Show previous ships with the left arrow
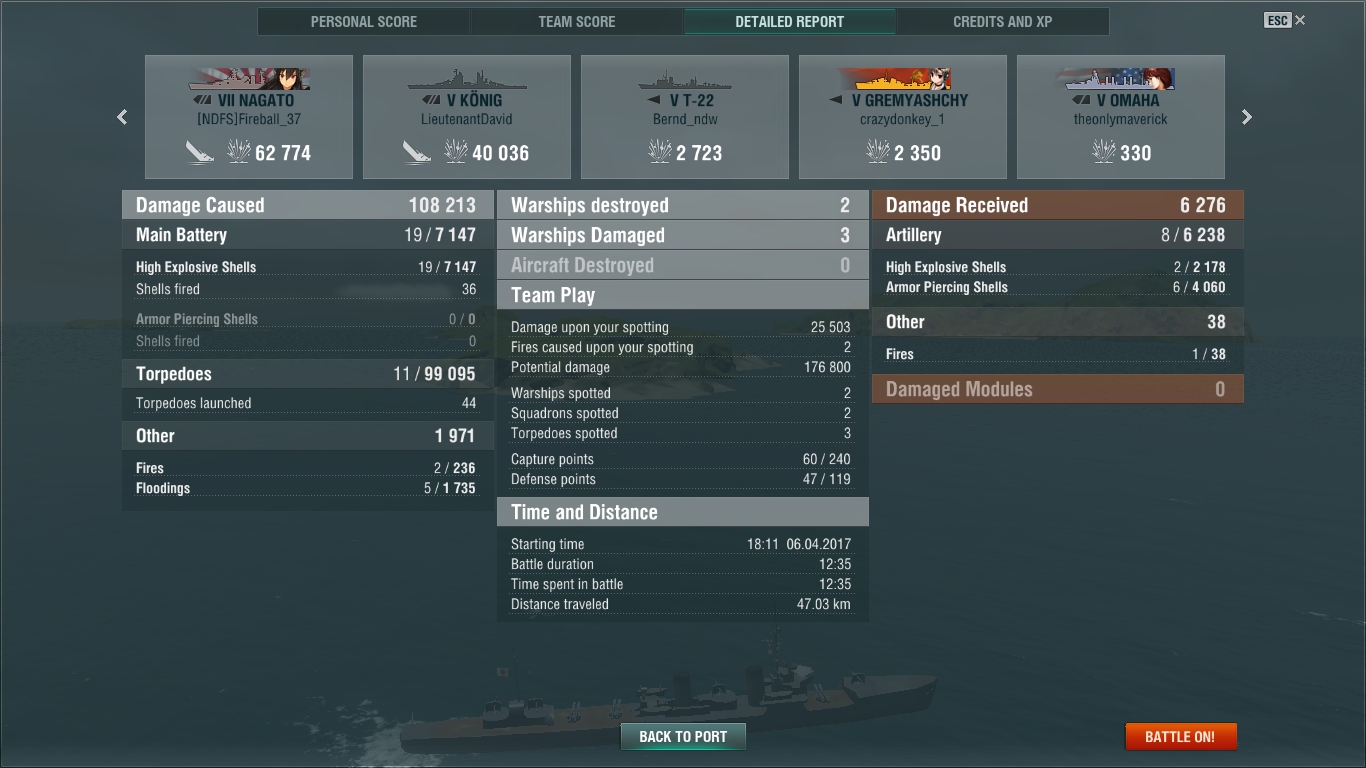The height and width of the screenshot is (768, 1366). [122, 117]
